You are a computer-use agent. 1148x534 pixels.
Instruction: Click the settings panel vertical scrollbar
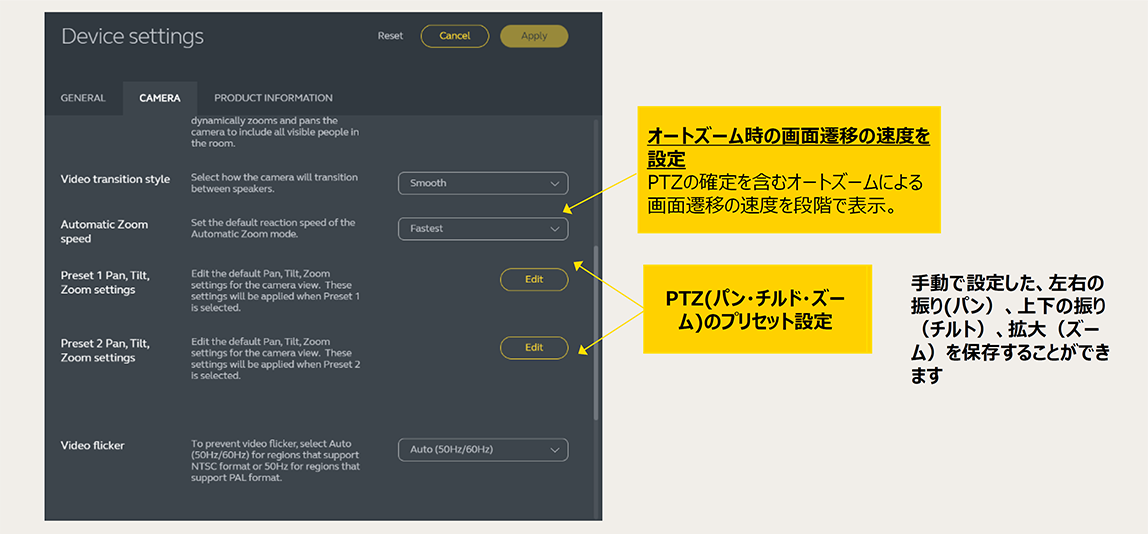pos(596,332)
